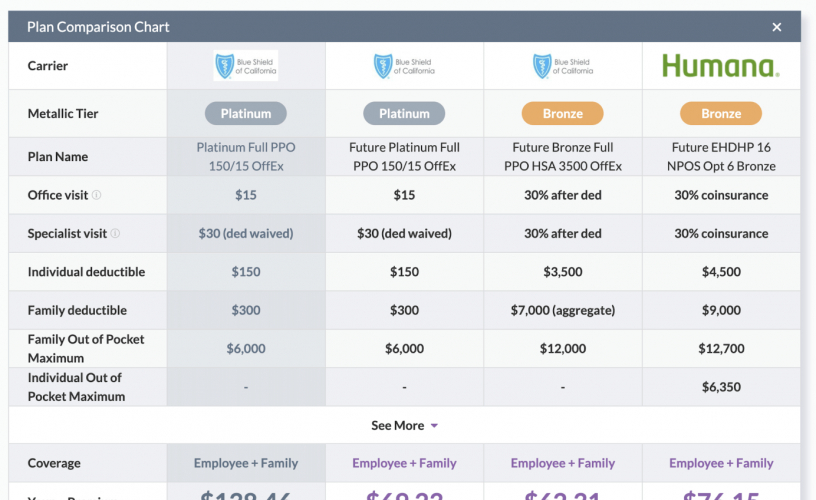Click the Family Out of Pocket Maximum label

tap(86, 349)
